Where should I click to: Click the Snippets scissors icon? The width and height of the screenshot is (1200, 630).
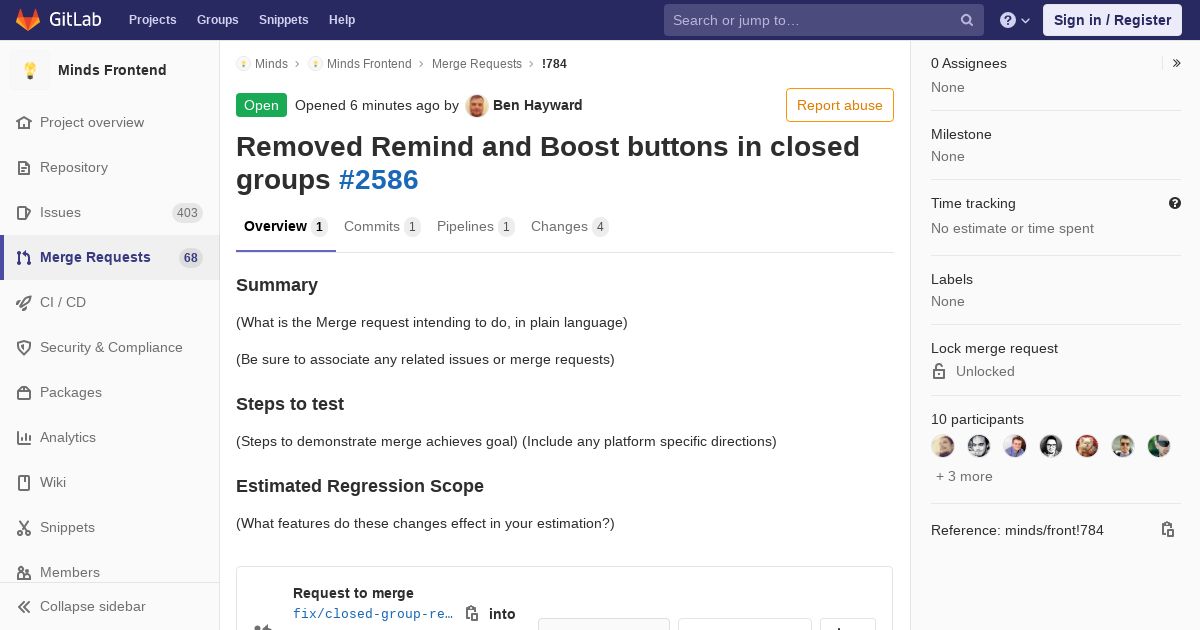point(24,527)
